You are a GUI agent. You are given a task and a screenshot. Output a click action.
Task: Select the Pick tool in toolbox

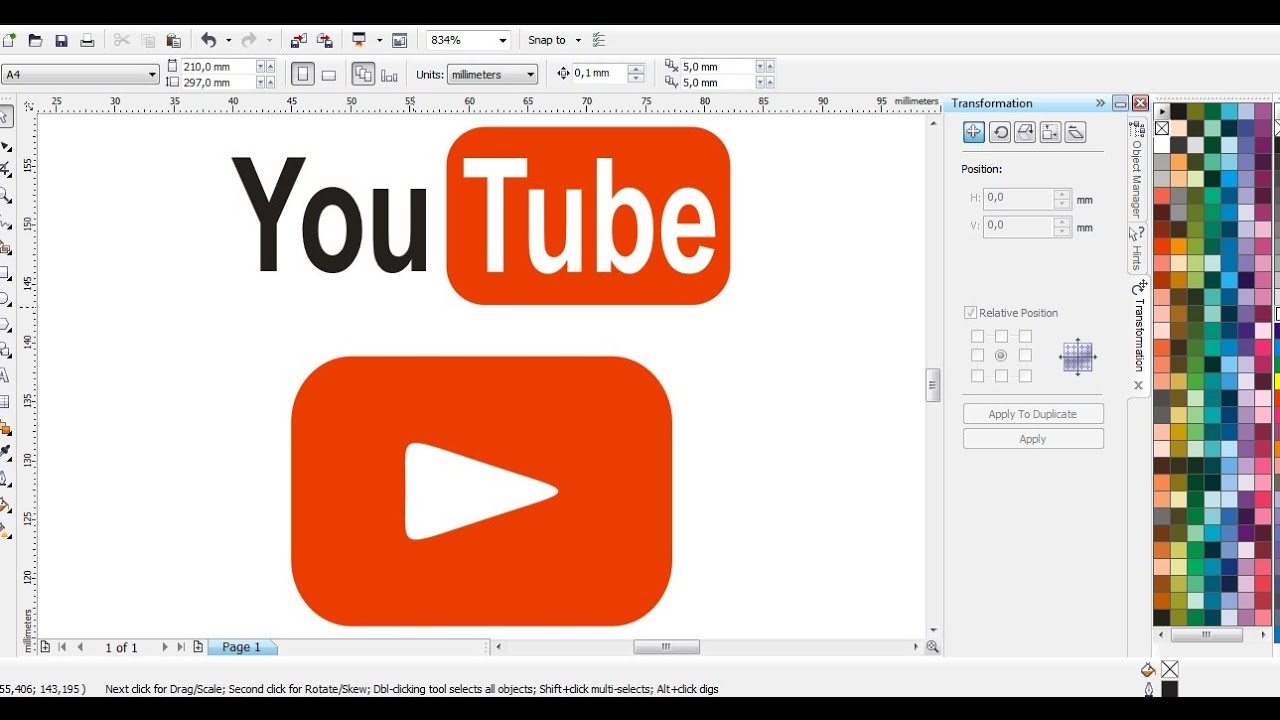(5, 116)
